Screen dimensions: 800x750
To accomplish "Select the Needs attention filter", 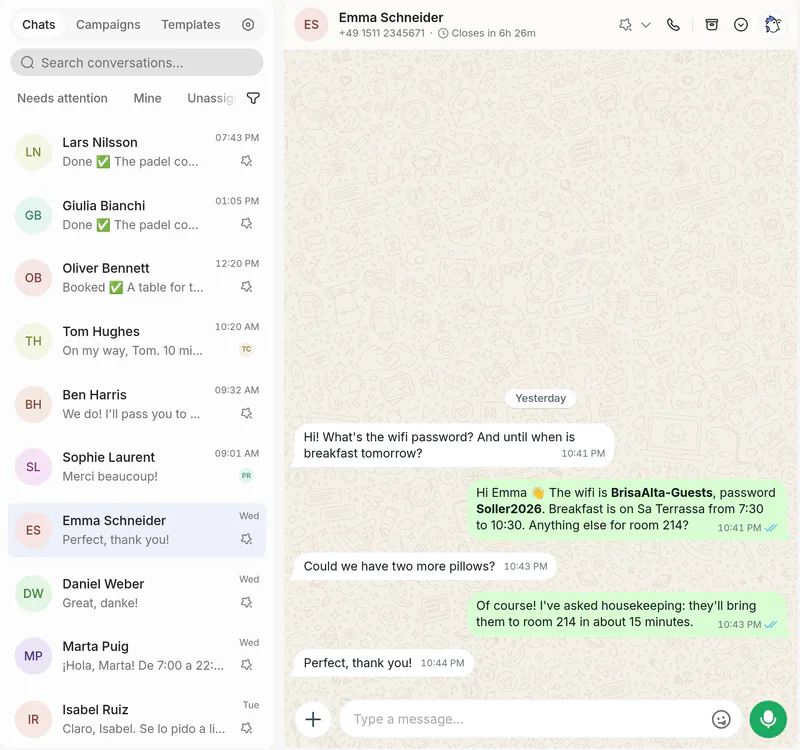I will point(62,98).
